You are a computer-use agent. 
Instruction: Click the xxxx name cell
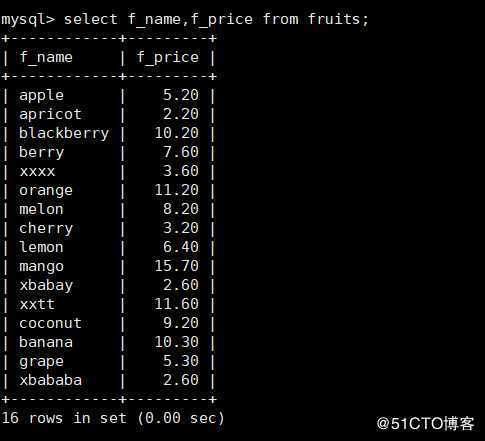(37, 172)
